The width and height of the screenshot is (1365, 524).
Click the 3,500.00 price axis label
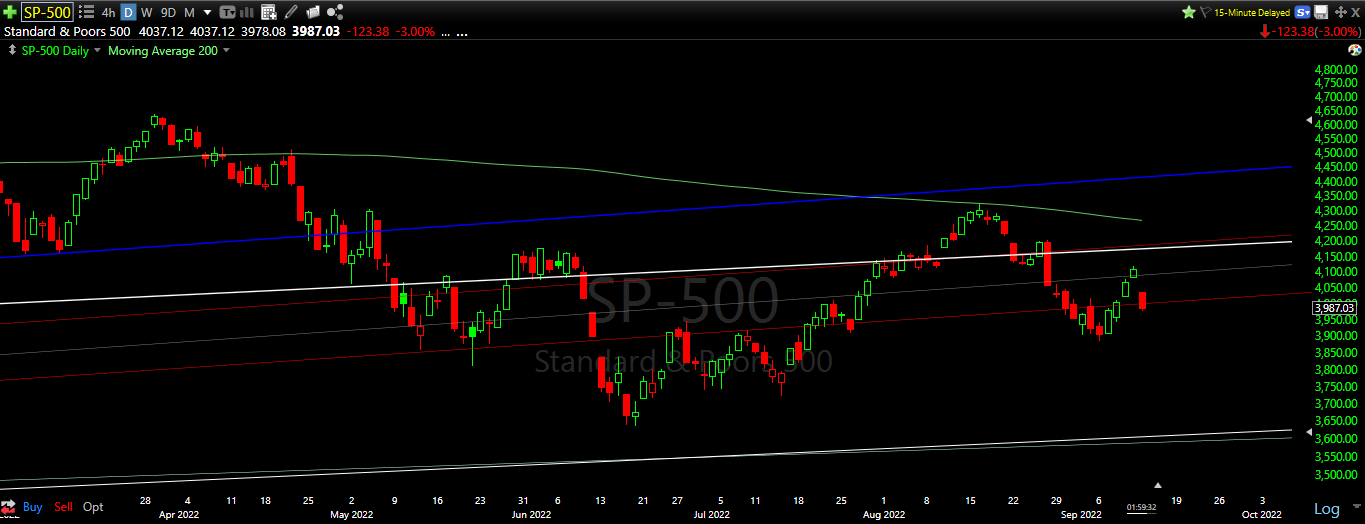[x=1336, y=473]
